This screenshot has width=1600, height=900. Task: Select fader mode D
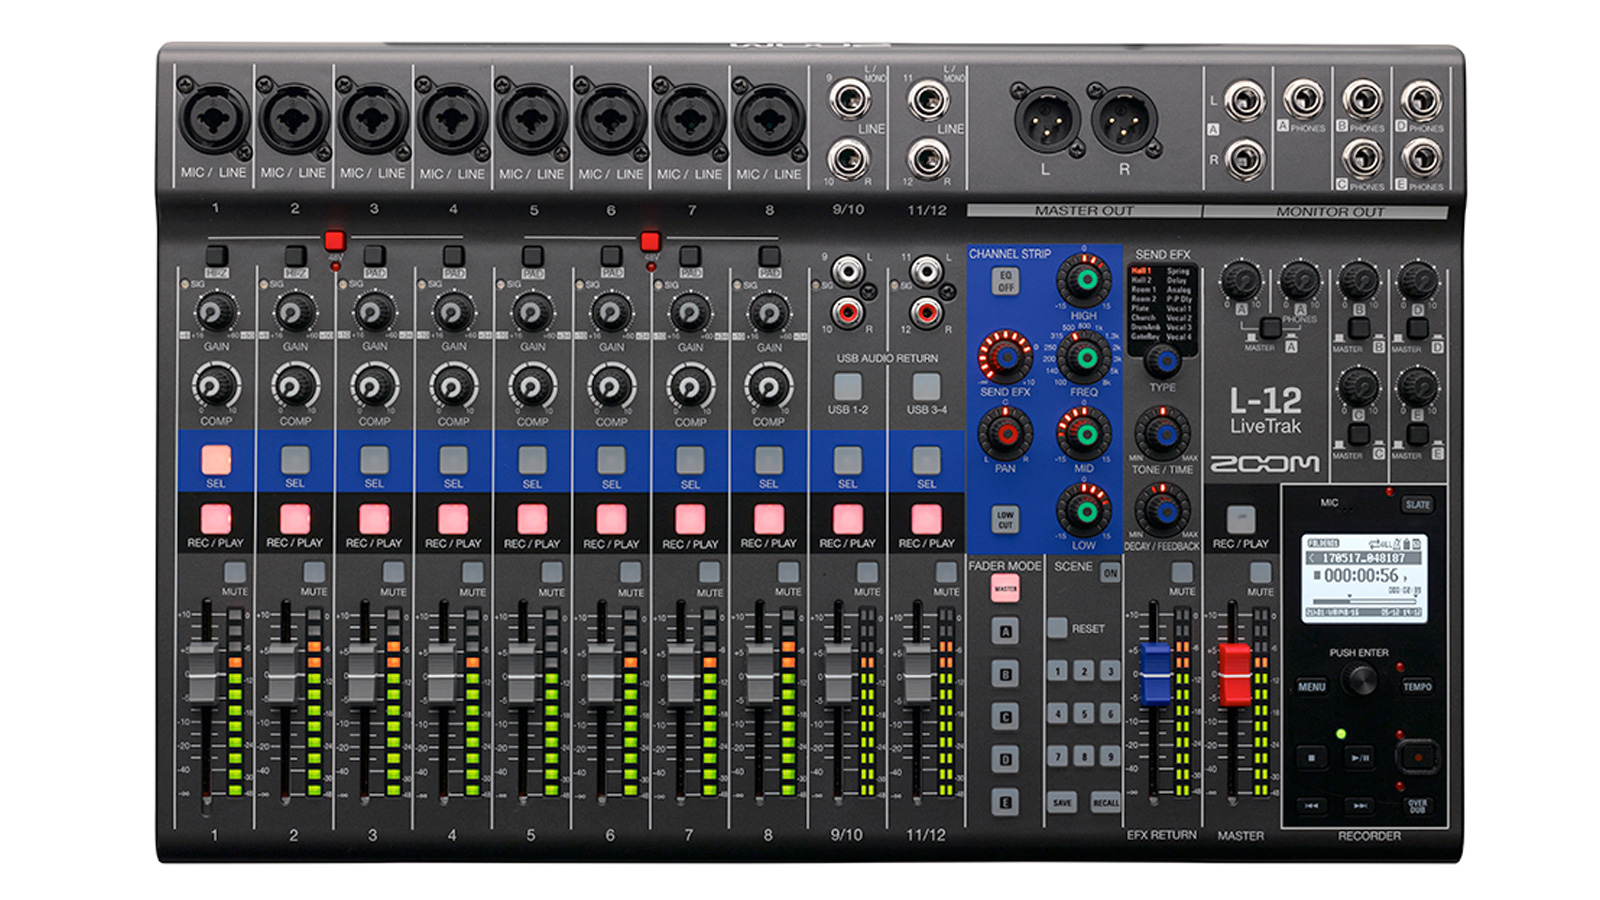tap(1006, 759)
